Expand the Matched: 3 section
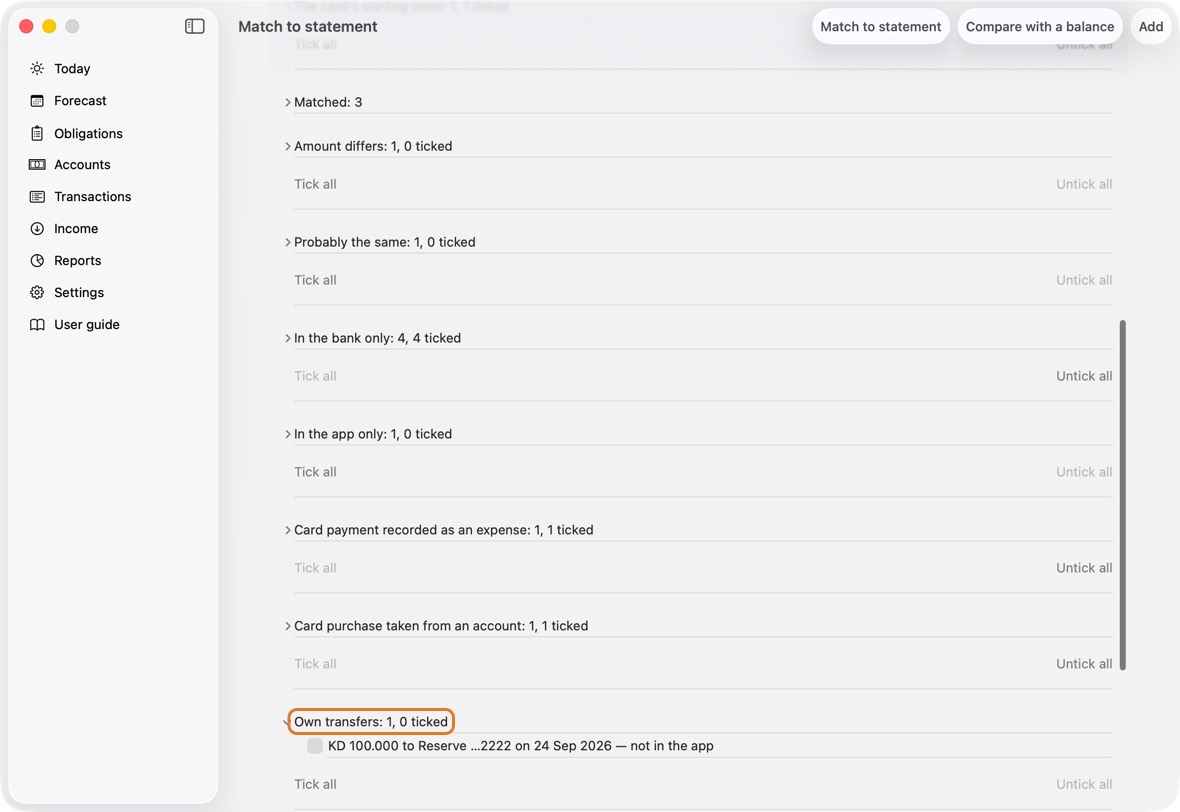 pos(287,102)
